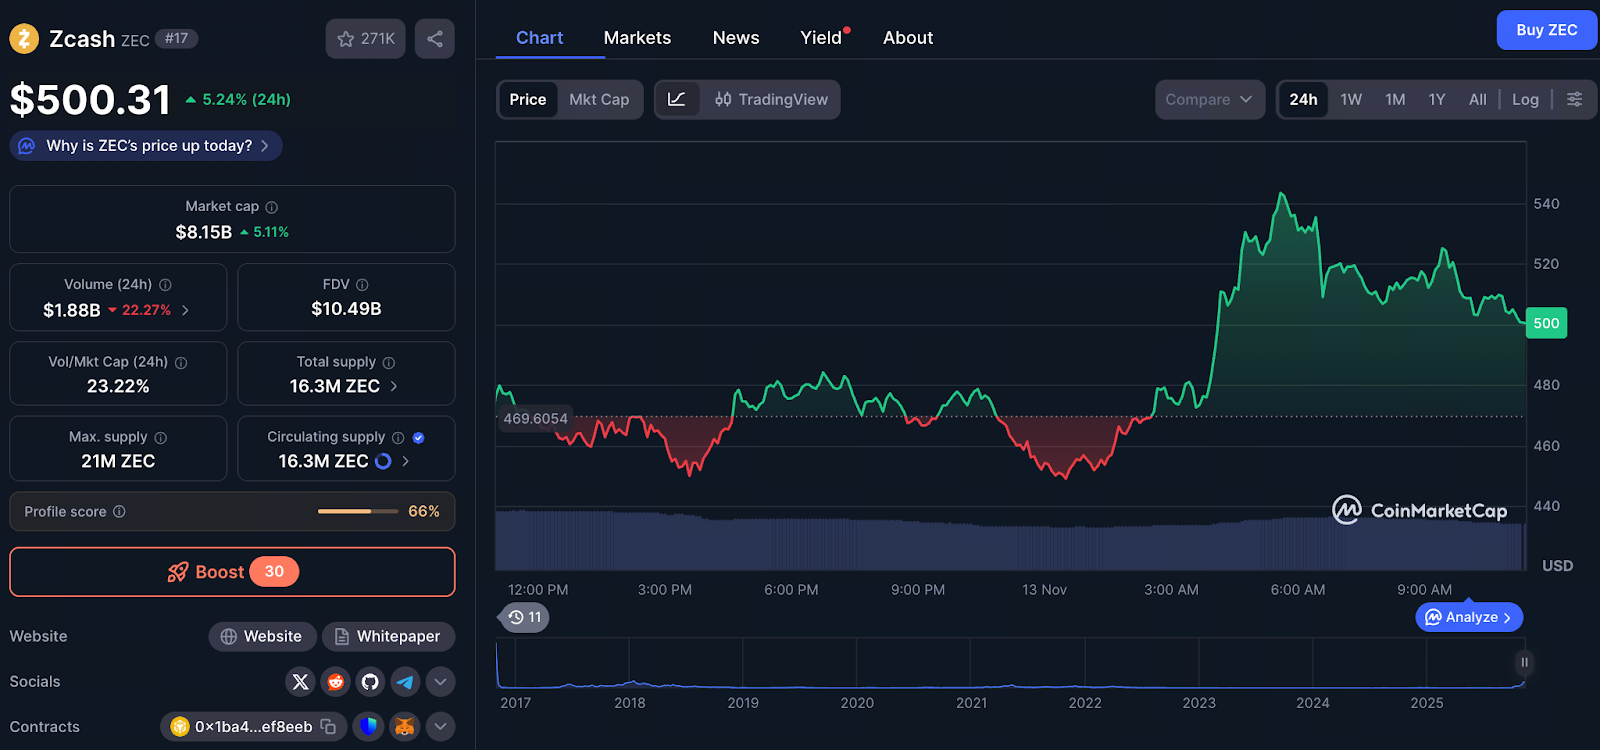
Task: Expand more contracts dropdown arrow
Action: pos(440,726)
